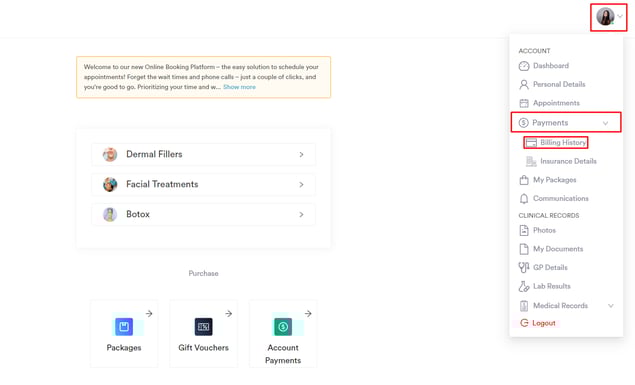
Task: Expand the Medical Records chevron
Action: point(611,306)
